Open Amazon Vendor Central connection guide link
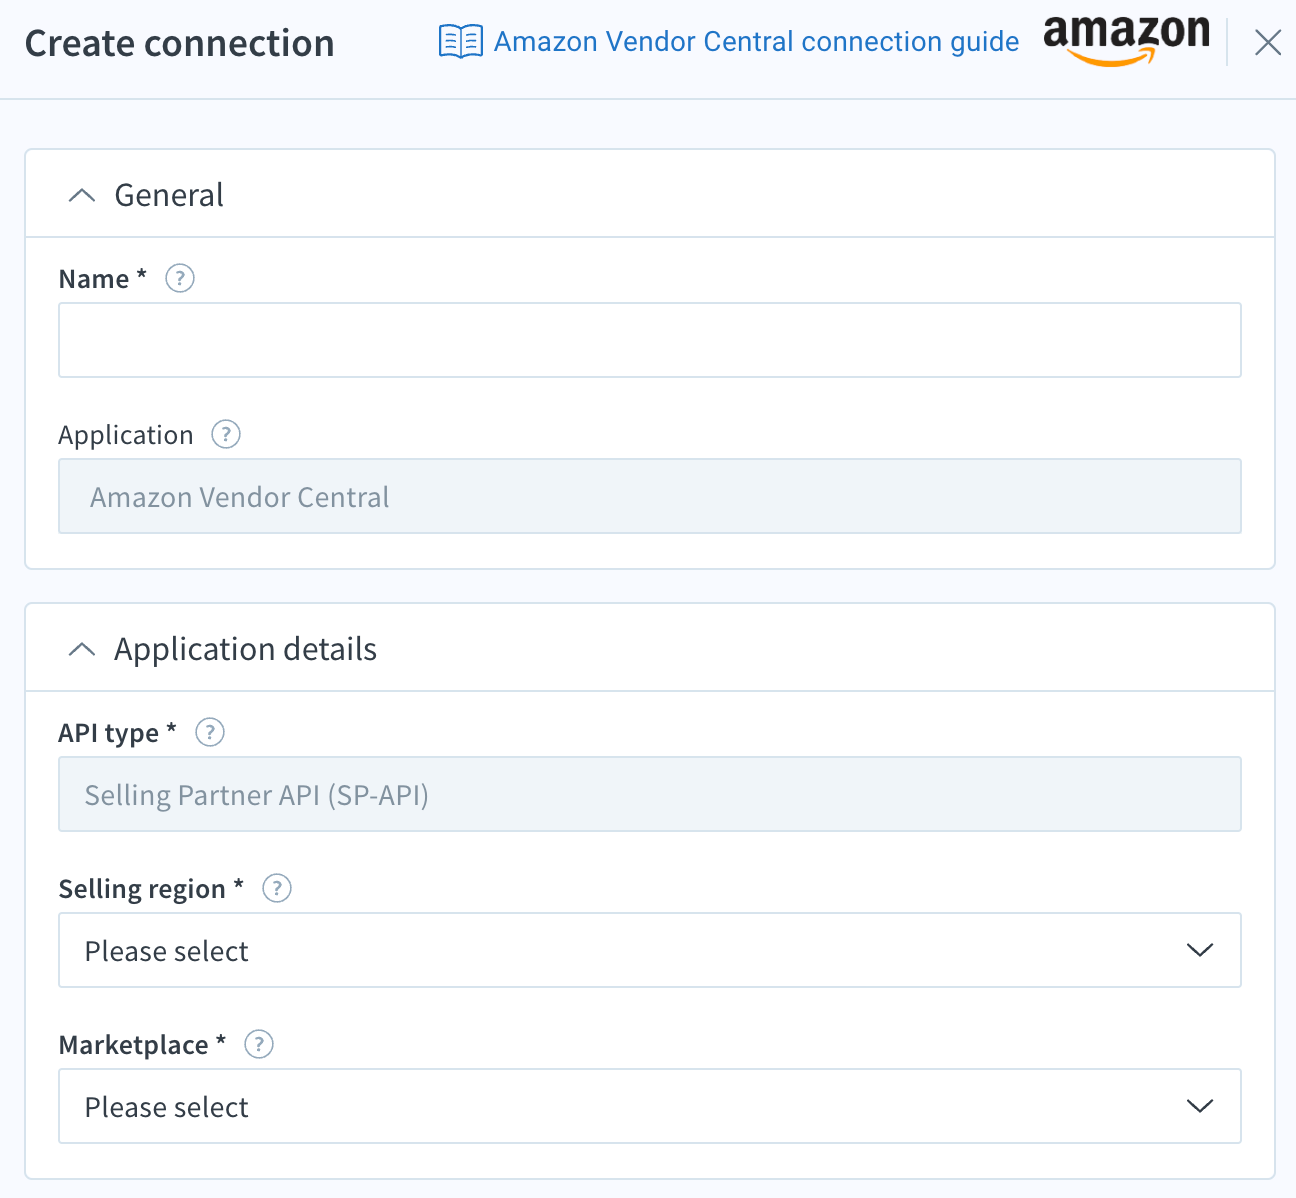This screenshot has width=1296, height=1198. coord(756,42)
